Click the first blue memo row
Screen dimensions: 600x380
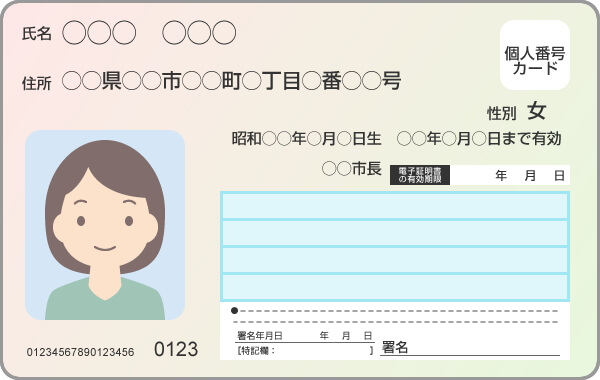click(x=395, y=206)
